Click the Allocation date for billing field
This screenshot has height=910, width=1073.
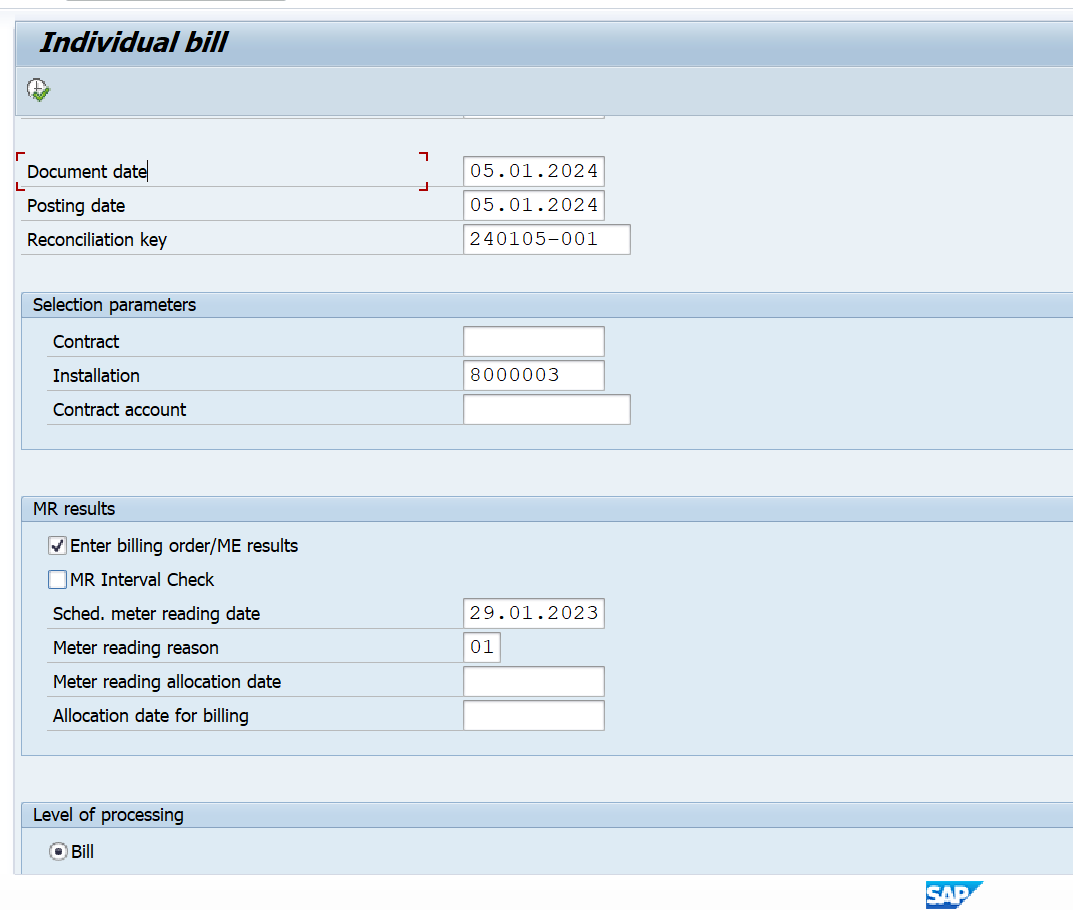click(x=534, y=716)
